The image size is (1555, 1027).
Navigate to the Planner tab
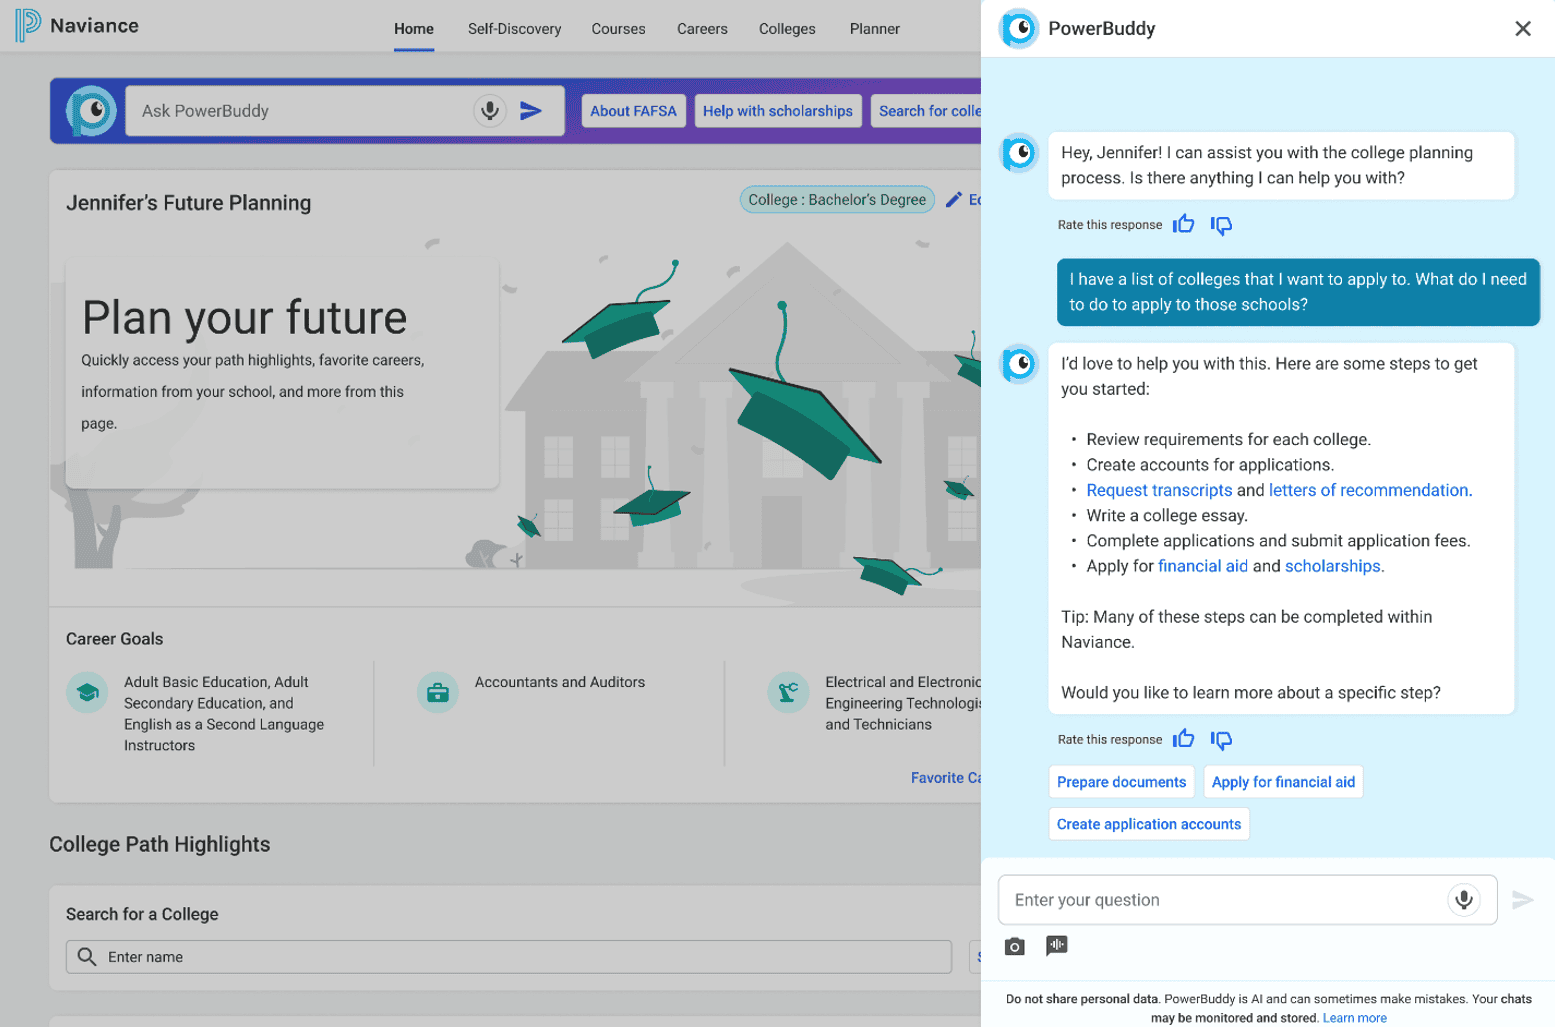tap(875, 29)
